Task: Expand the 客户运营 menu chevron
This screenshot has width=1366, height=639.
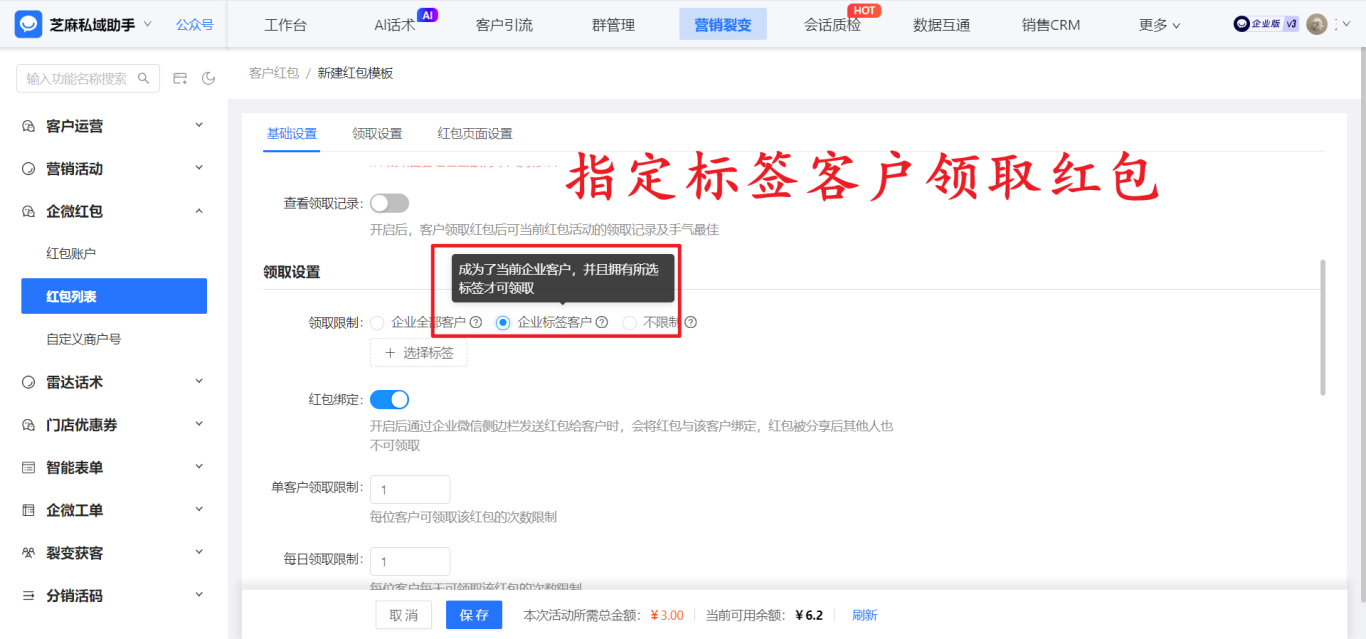Action: click(199, 125)
